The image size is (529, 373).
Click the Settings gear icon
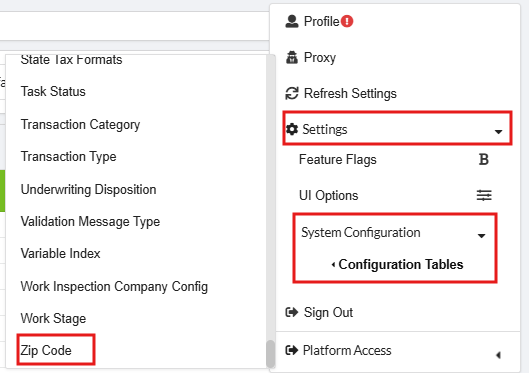click(292, 129)
